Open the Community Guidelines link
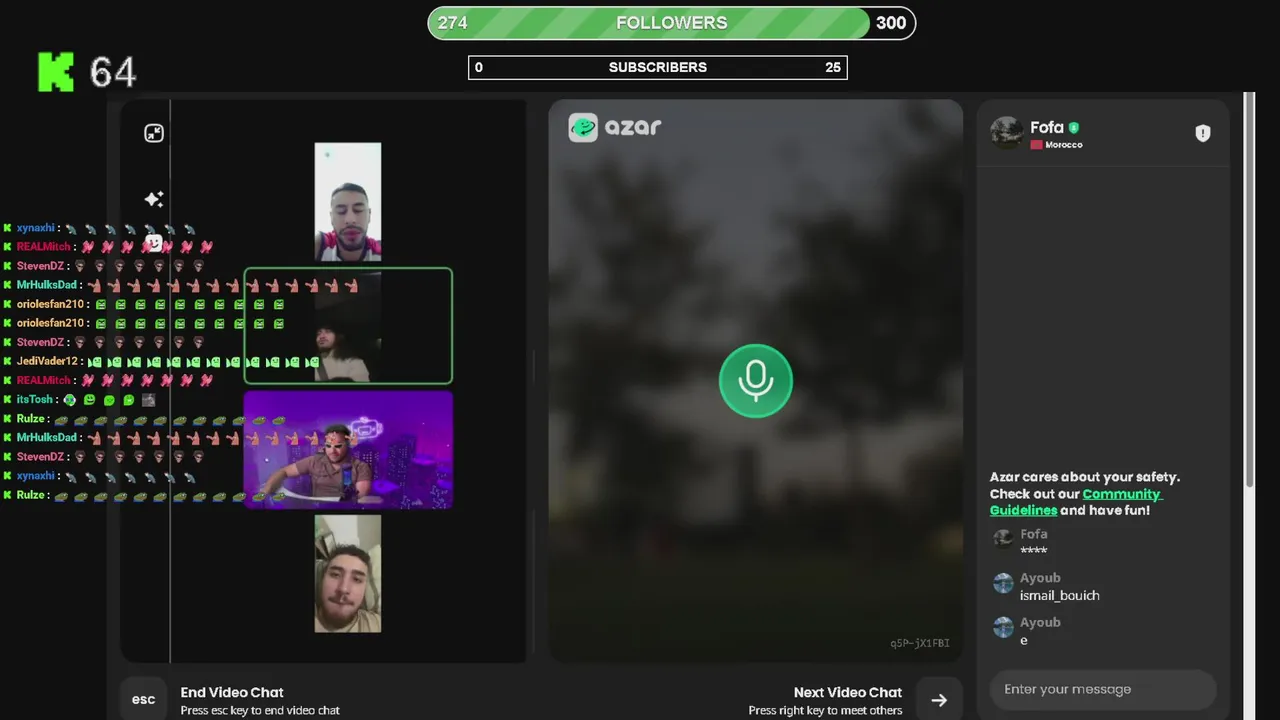The width and height of the screenshot is (1280, 720). pos(1076,502)
